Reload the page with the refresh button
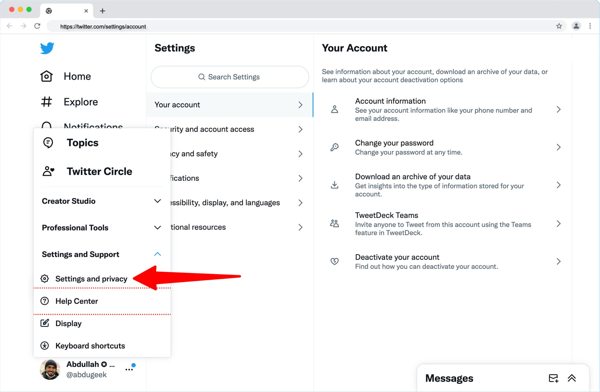 click(37, 26)
